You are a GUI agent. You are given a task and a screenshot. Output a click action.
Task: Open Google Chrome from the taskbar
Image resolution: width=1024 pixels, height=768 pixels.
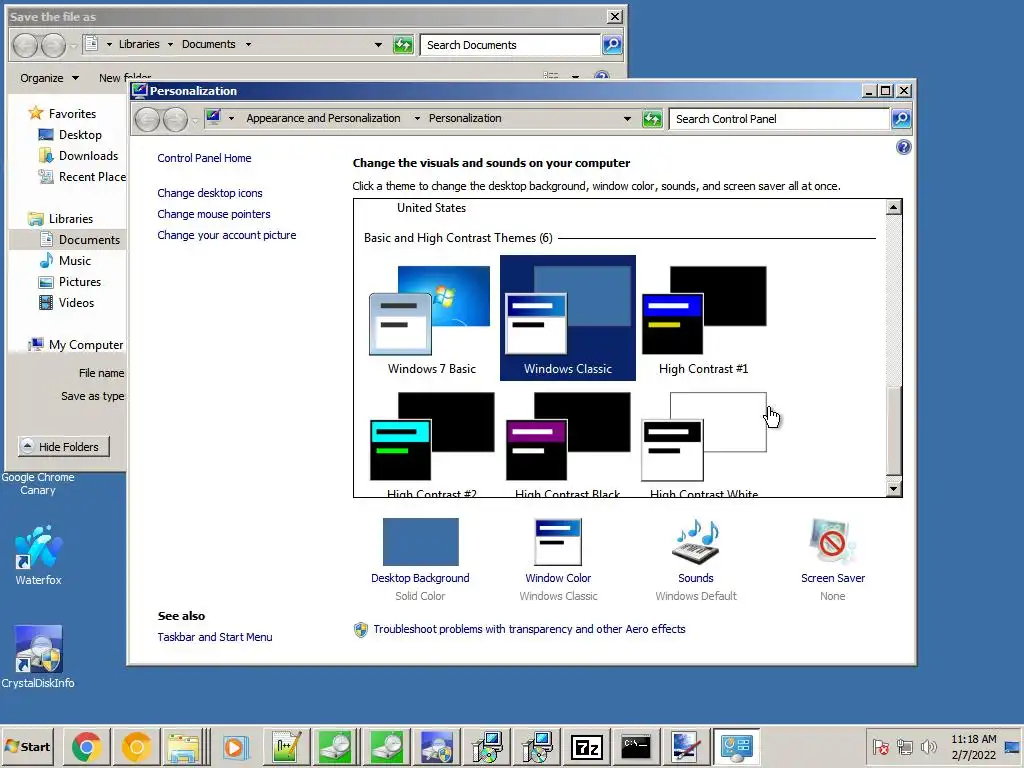coord(86,746)
